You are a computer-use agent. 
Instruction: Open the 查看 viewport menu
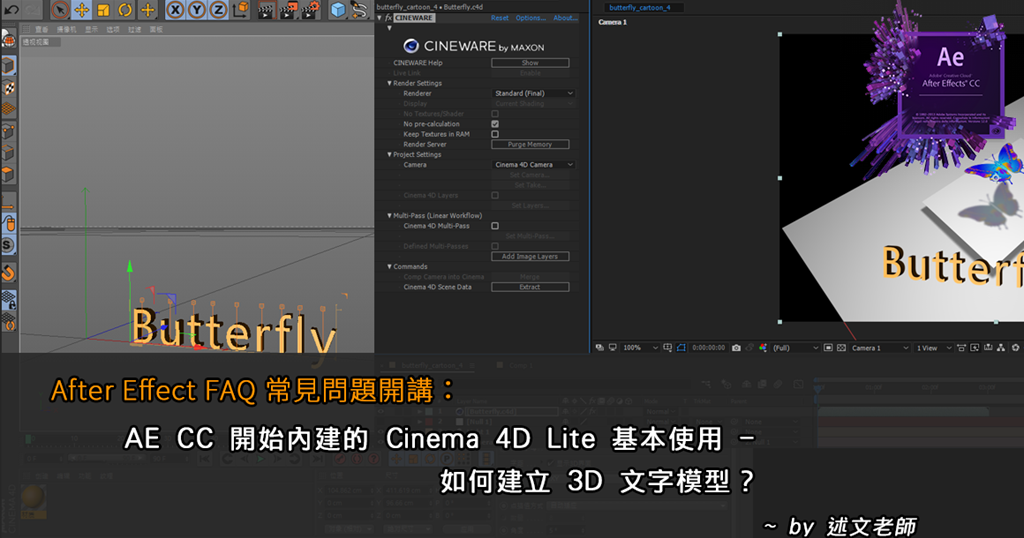point(42,29)
